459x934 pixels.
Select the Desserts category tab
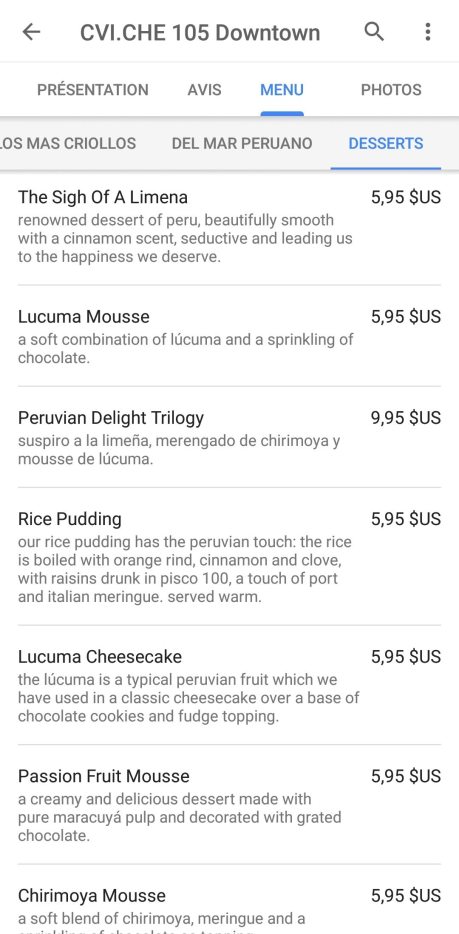386,144
